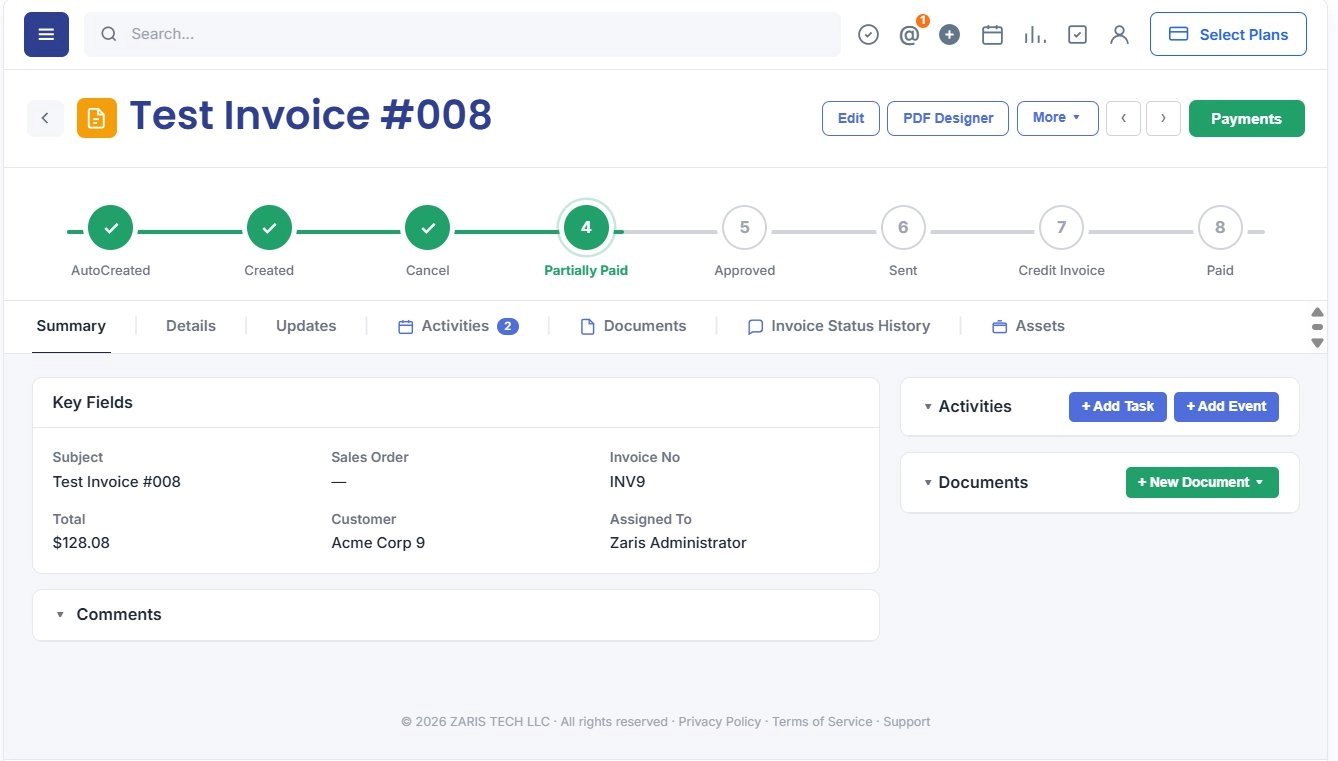This screenshot has width=1338, height=761.
Task: Click the Key Fields panel header
Action: click(456, 403)
